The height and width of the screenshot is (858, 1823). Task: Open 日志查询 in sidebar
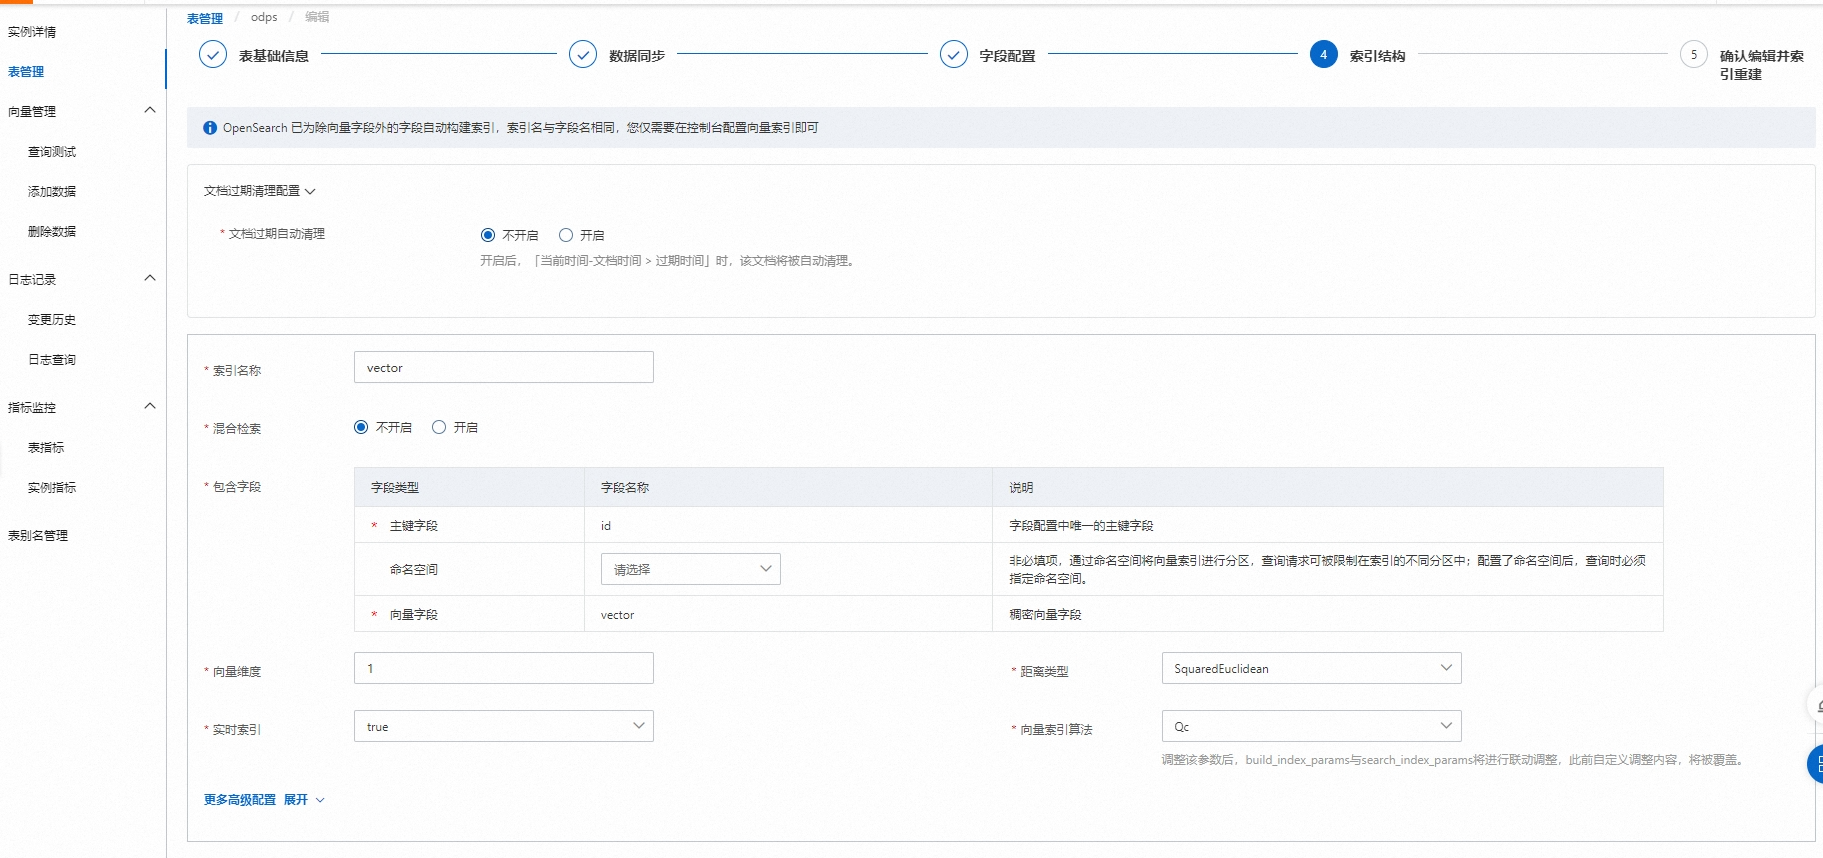tap(52, 360)
